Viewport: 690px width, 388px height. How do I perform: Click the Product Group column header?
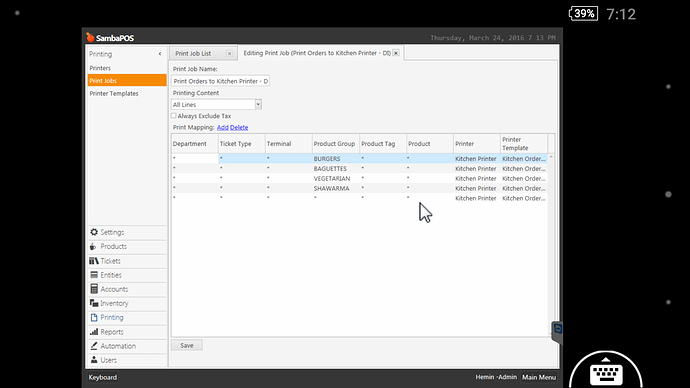click(336, 144)
